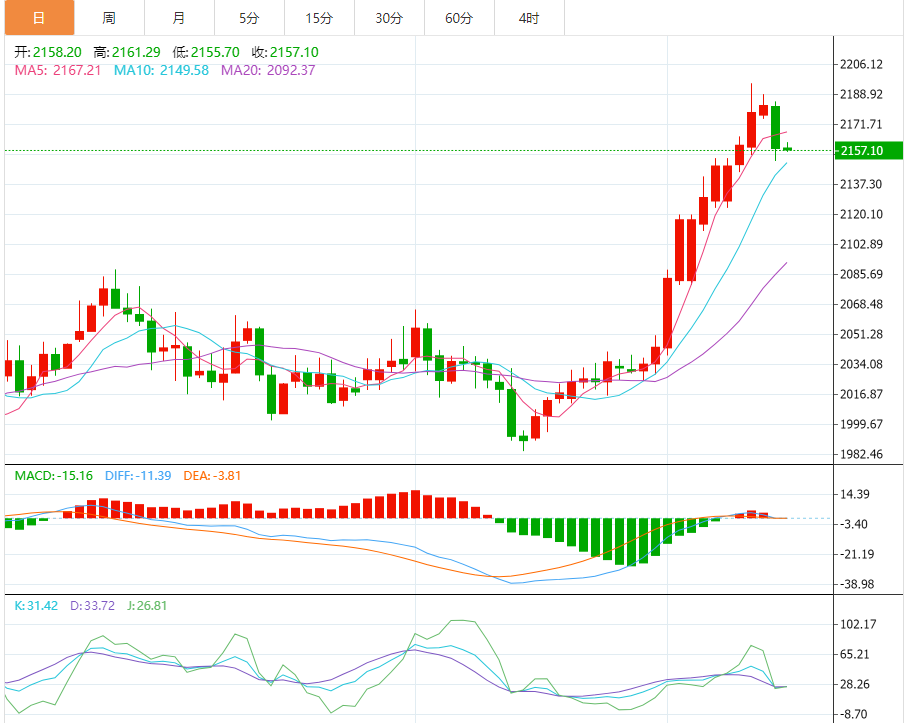Screen dimensions: 905x723
Task: Select the 周 weekly timeframe tab
Action: [109, 18]
